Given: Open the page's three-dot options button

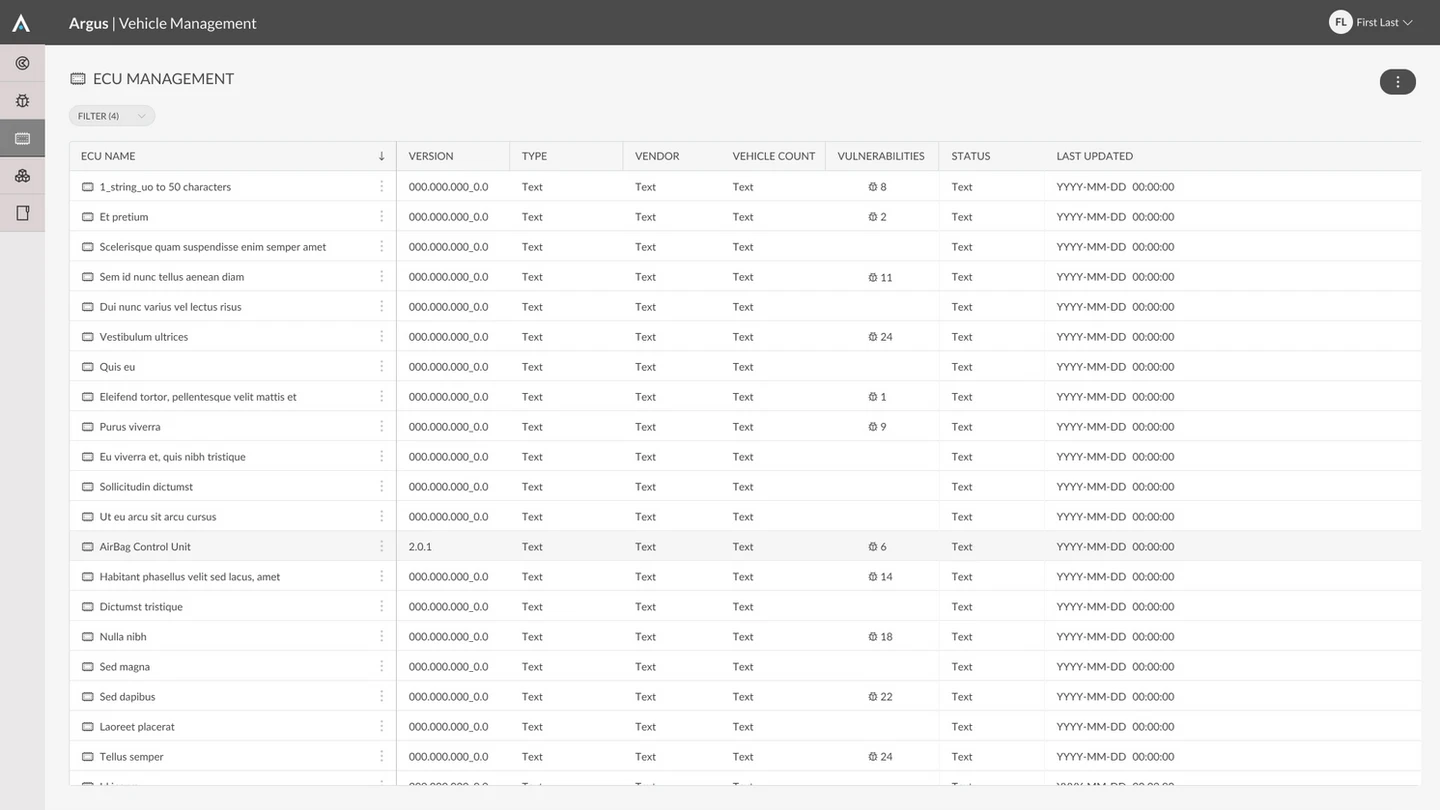Looking at the screenshot, I should pos(1398,82).
